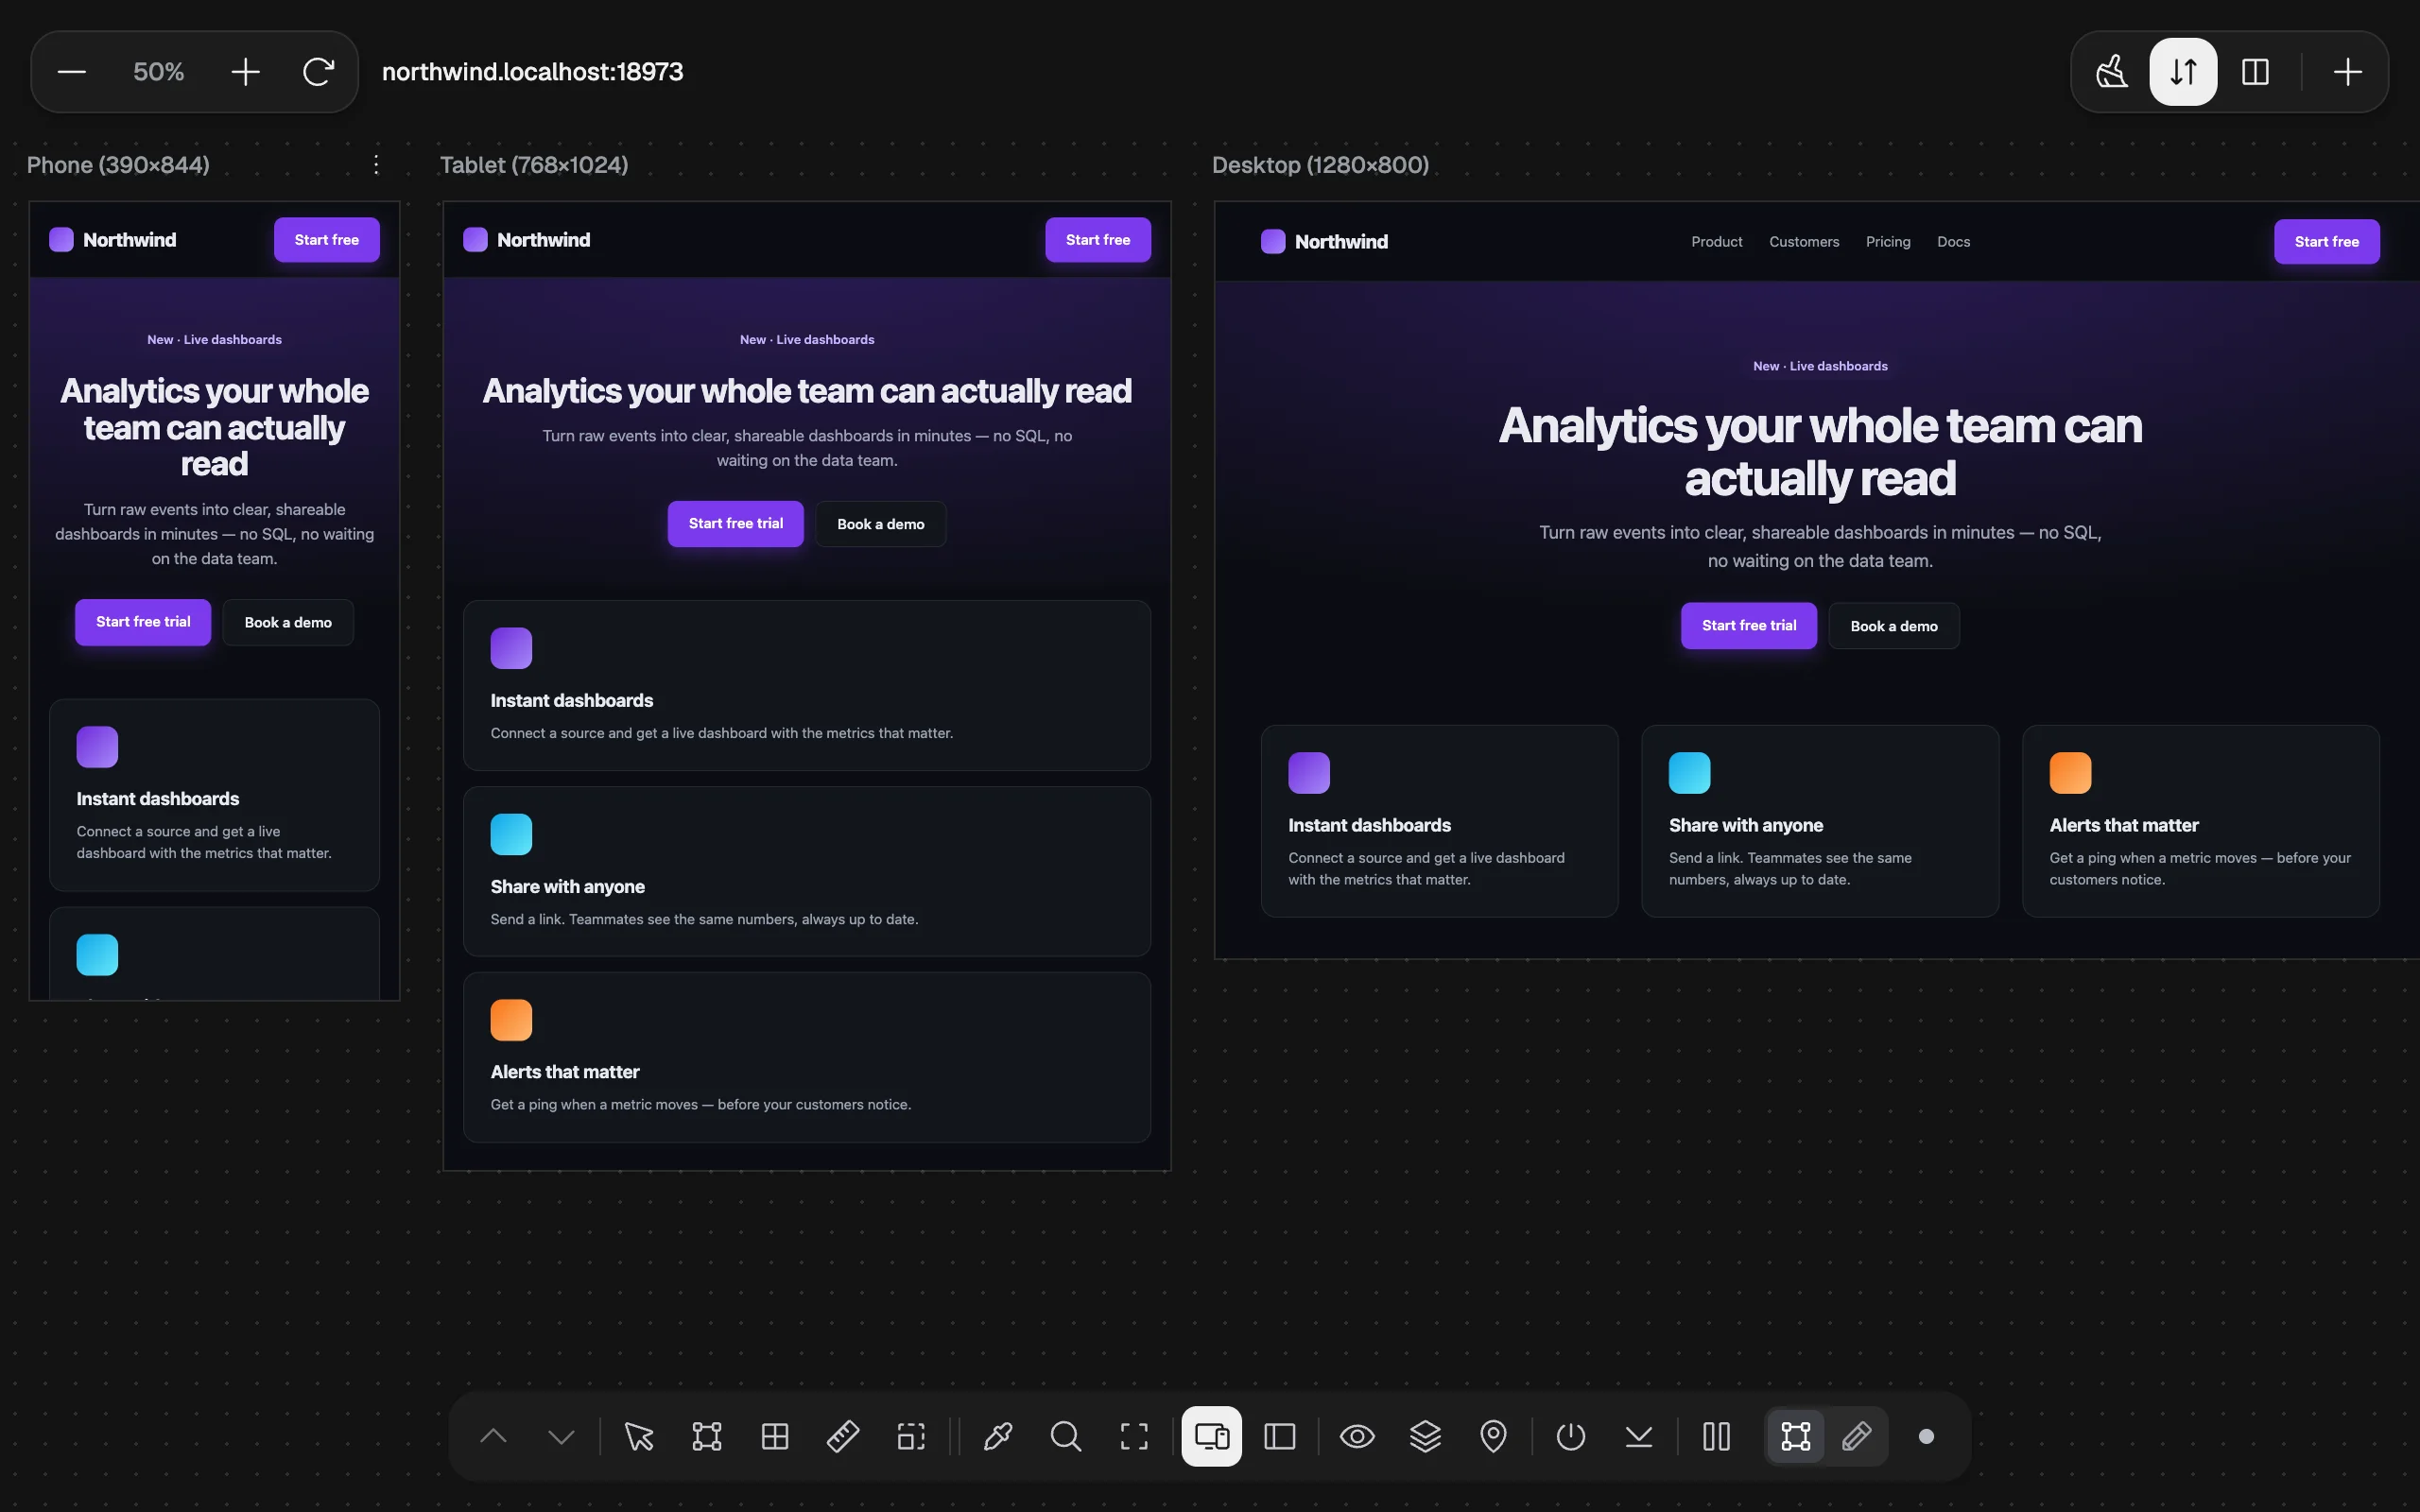Click the broom clear icon
Viewport: 2420px width, 1512px height.
pyautogui.click(x=2111, y=72)
